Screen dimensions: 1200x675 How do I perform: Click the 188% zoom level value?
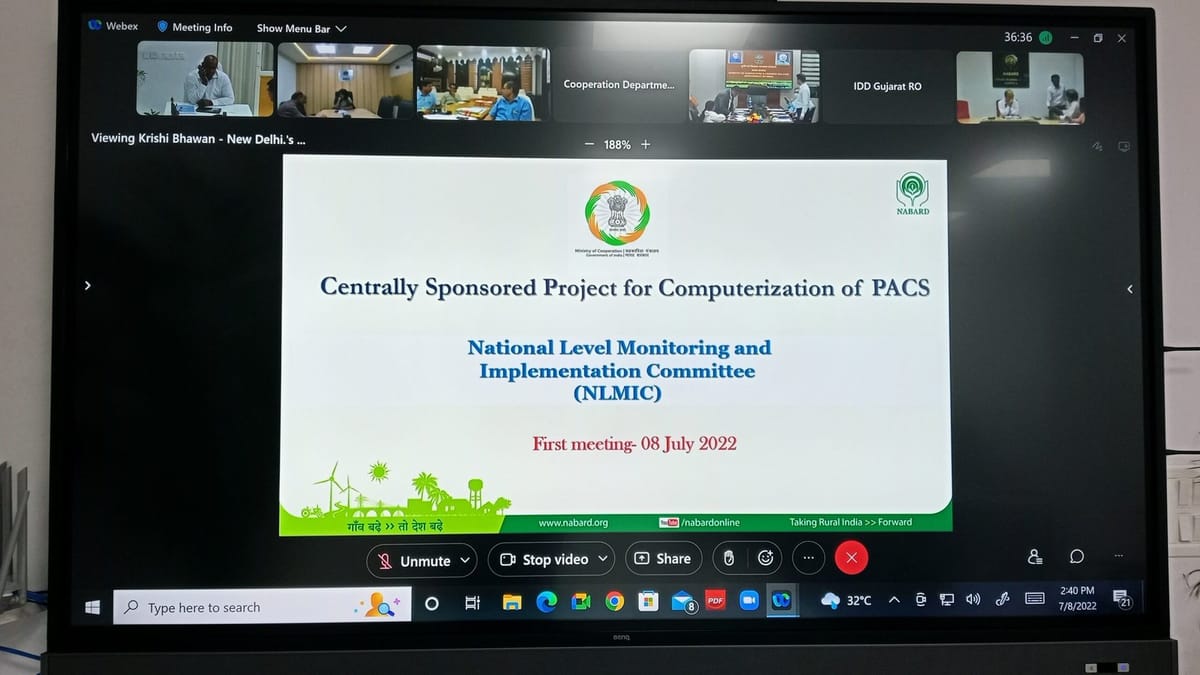(617, 145)
